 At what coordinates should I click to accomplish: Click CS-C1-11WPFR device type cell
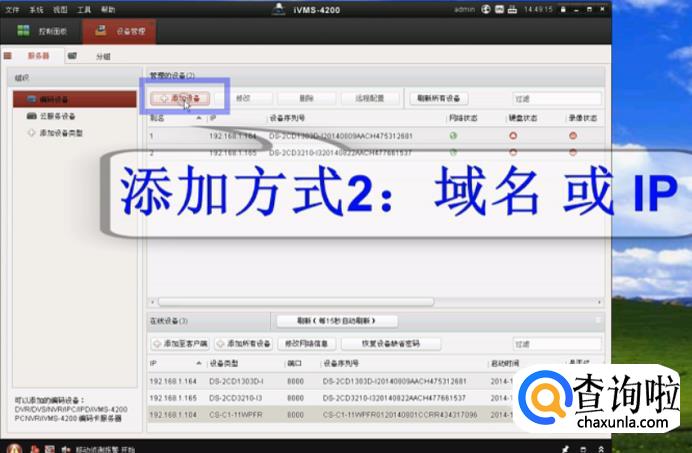[236, 415]
